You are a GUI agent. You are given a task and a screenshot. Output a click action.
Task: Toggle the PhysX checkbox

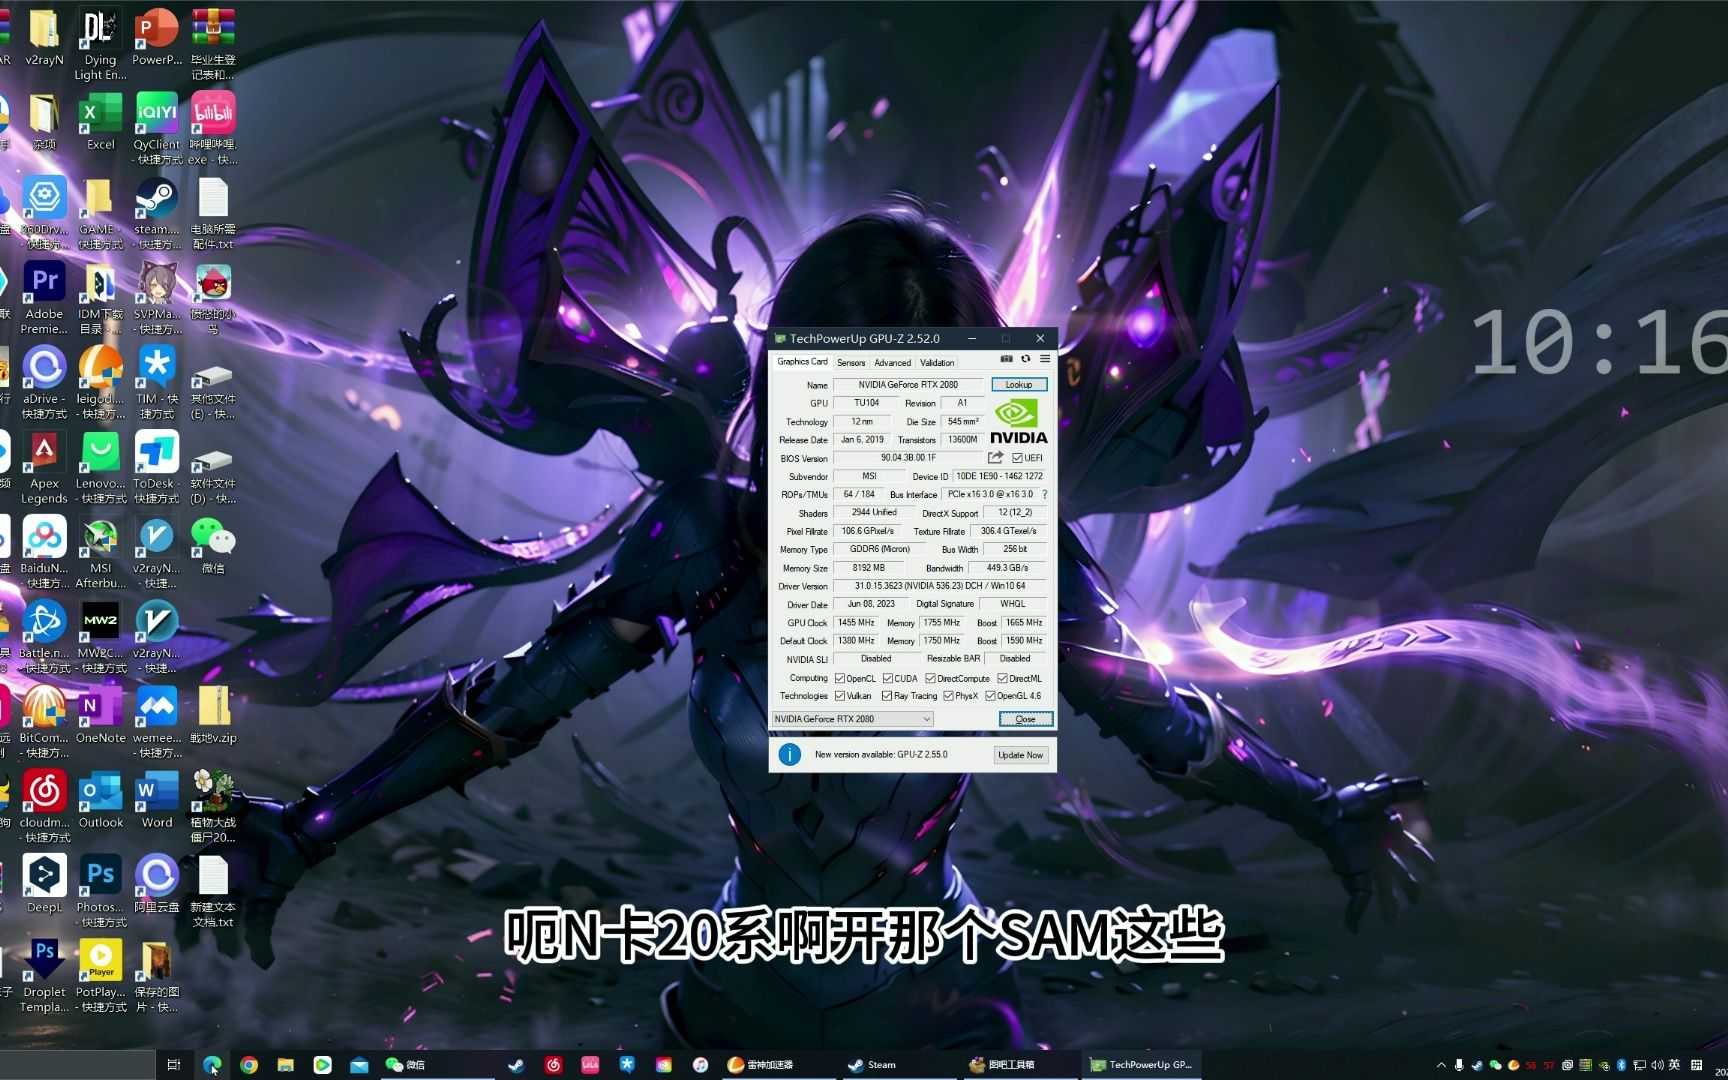click(948, 696)
